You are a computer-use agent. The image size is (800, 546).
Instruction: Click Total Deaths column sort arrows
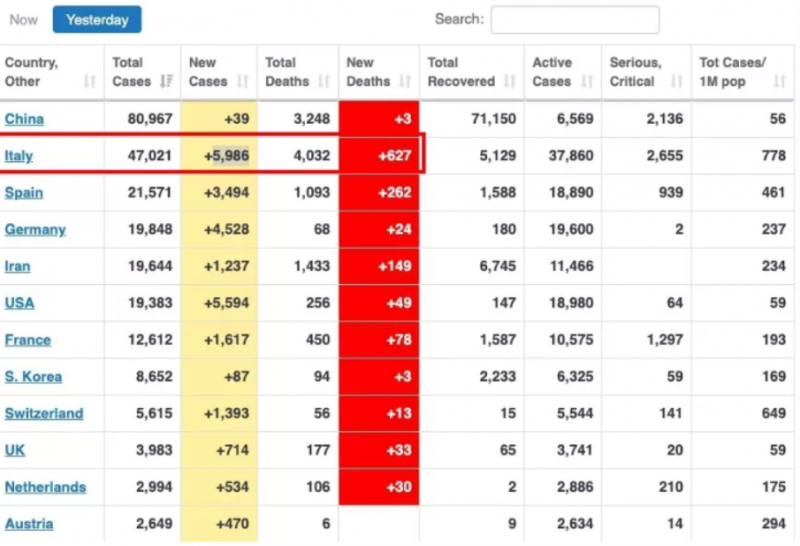click(x=324, y=82)
